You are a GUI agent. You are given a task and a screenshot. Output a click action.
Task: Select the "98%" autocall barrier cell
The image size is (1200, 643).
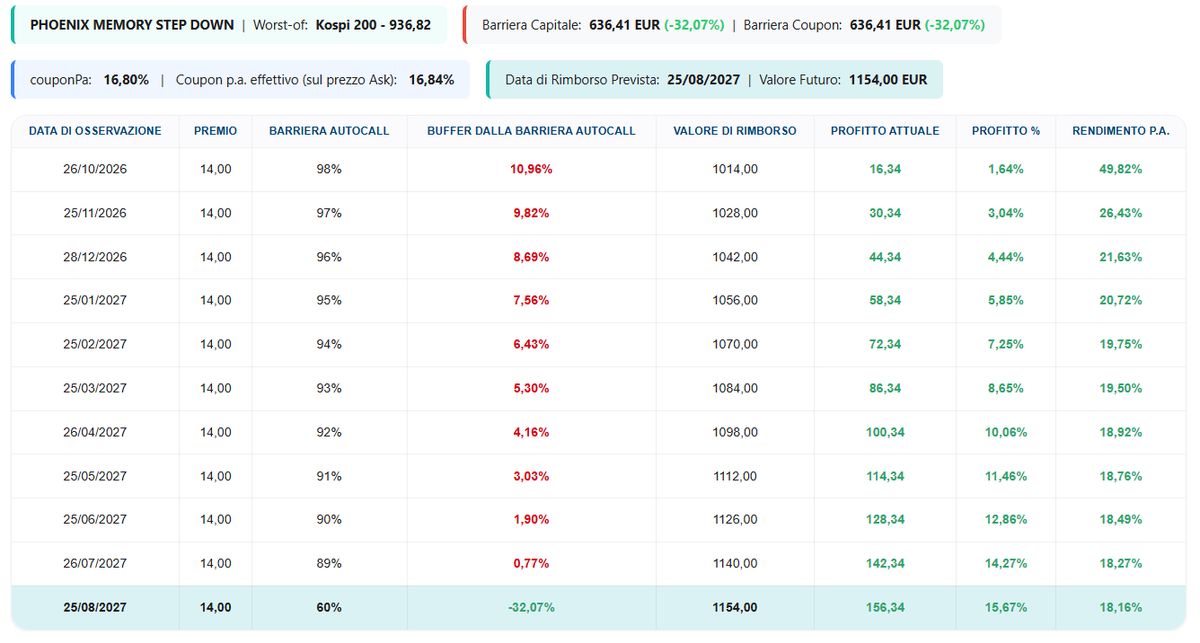click(329, 169)
